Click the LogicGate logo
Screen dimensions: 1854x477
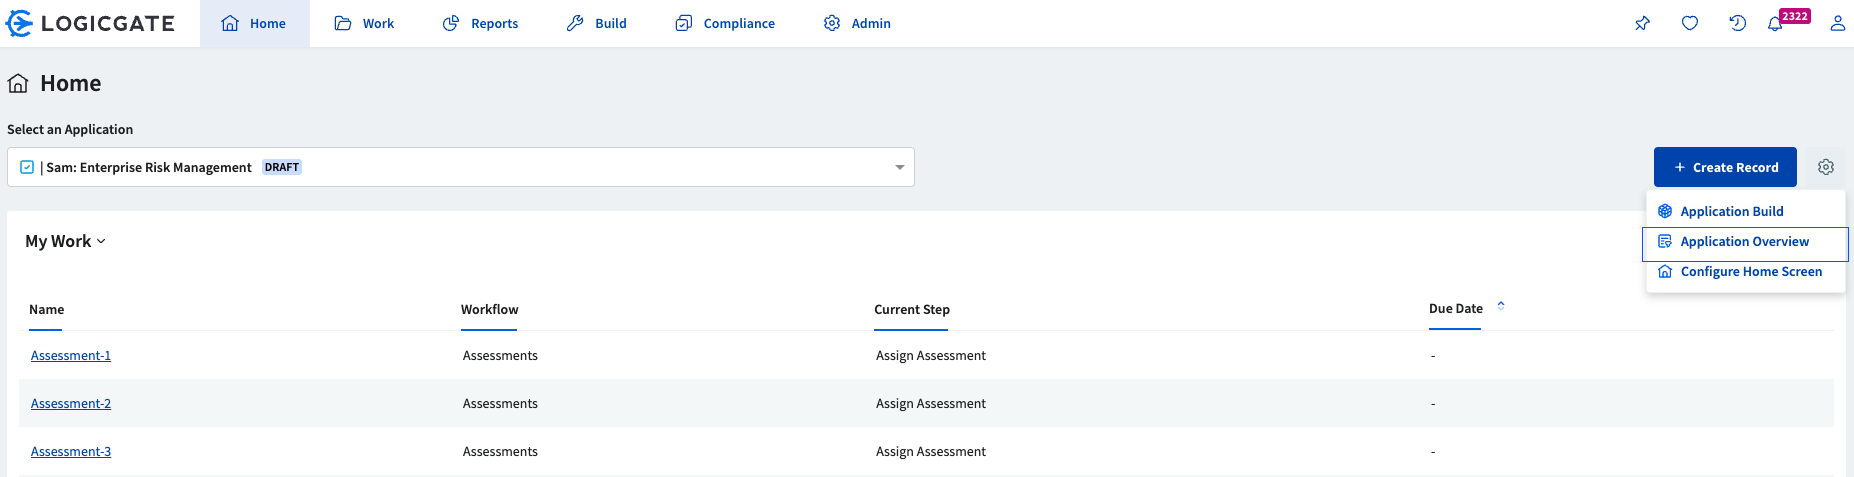[90, 23]
